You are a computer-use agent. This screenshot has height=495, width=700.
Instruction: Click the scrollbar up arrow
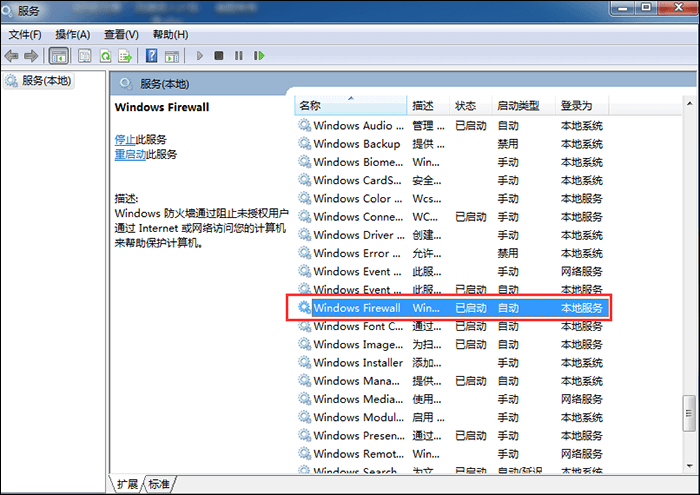coord(690,104)
